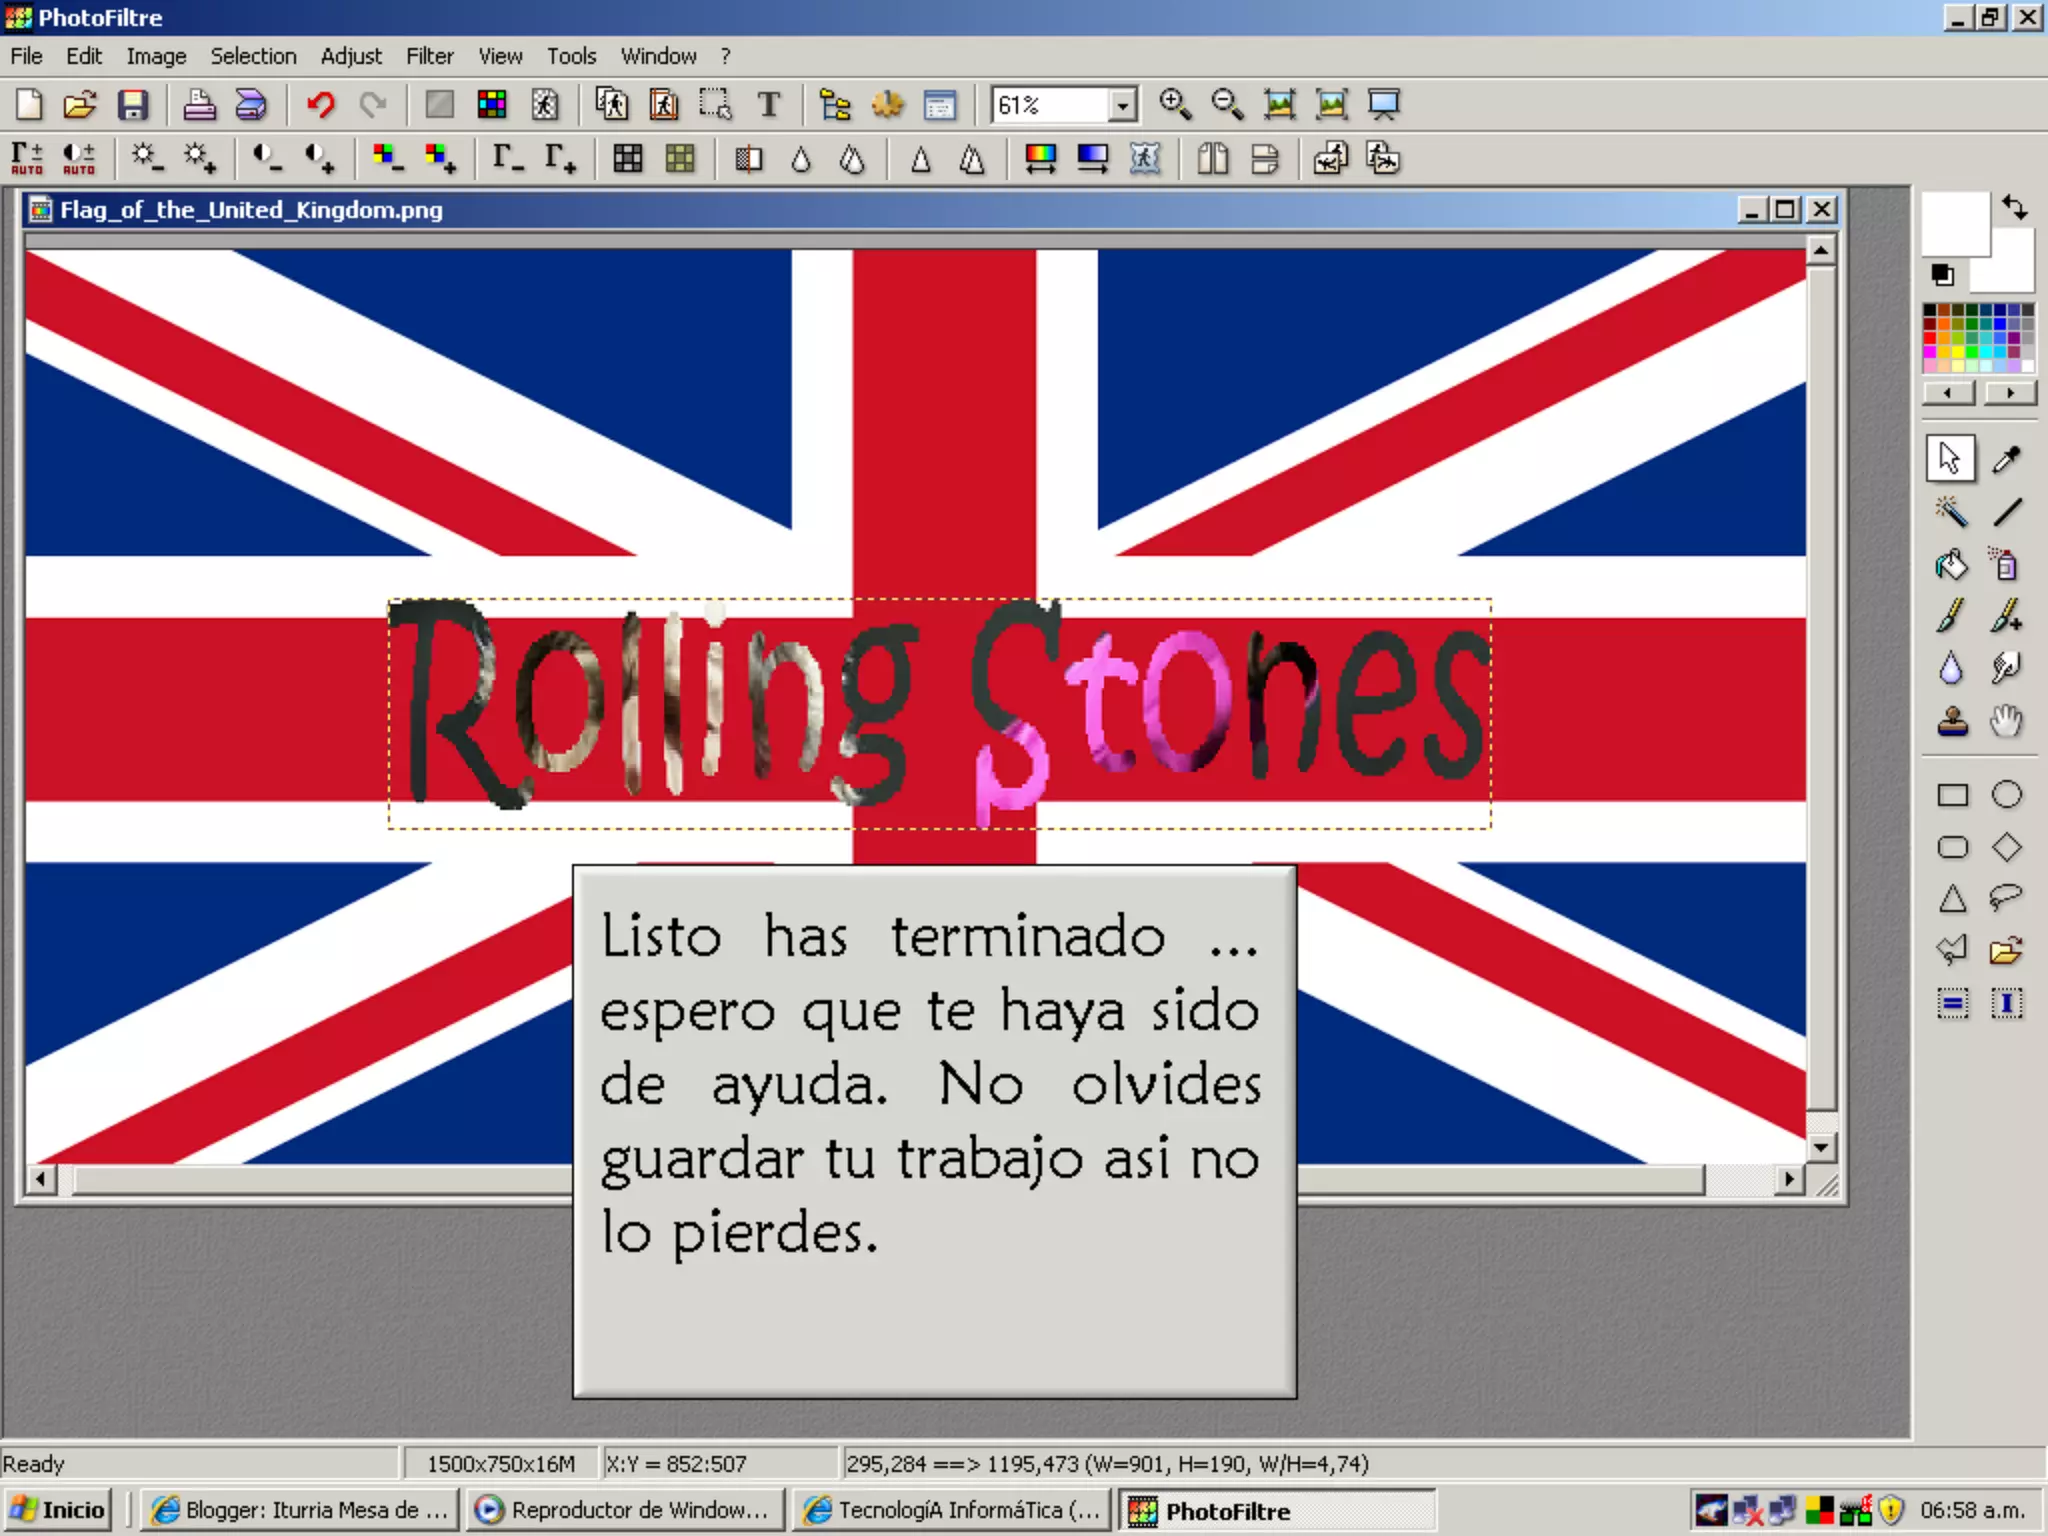Toggle the Ellipse selection shape
This screenshot has height=1536, width=2048.
point(2005,794)
